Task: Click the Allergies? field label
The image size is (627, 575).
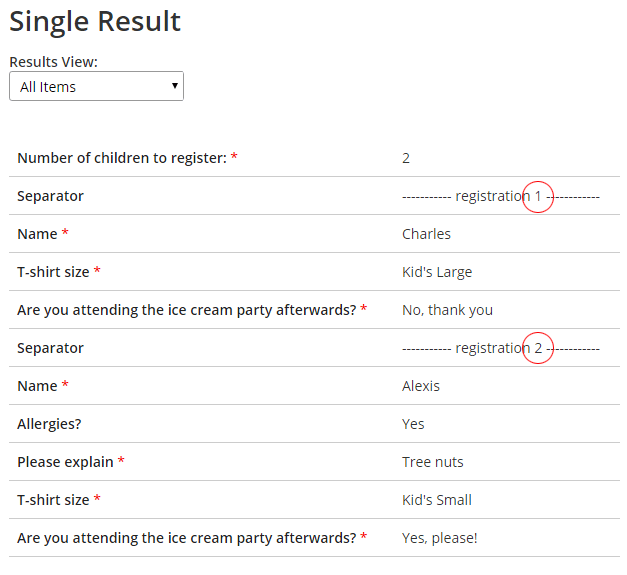Action: [49, 424]
